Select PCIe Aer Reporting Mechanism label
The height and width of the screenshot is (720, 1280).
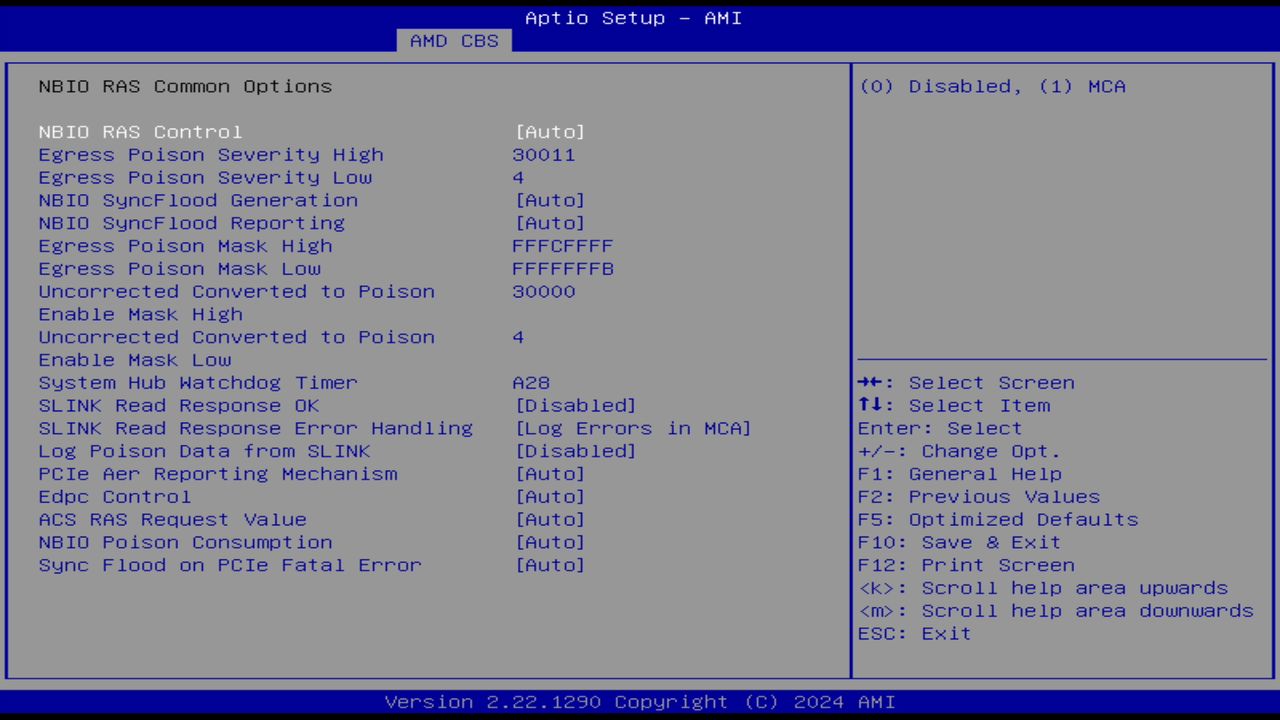coord(218,474)
